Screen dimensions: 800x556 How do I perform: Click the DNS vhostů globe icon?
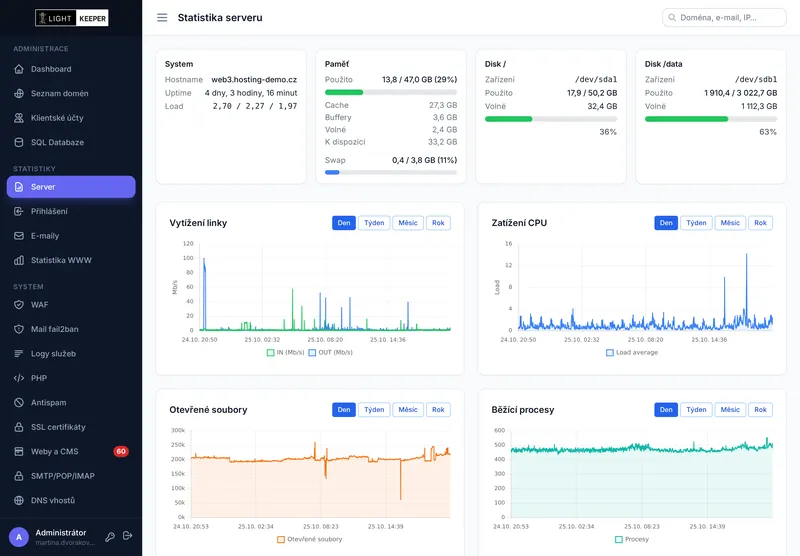[19, 500]
